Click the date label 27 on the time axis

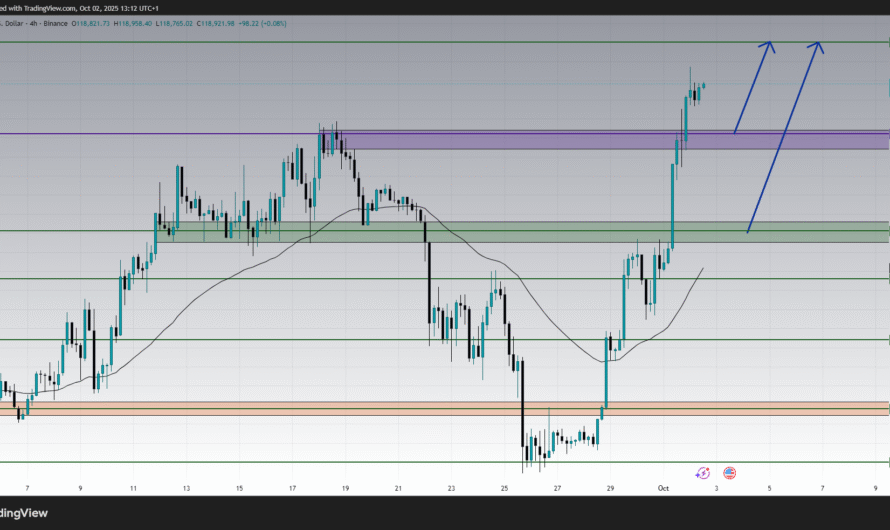(x=557, y=488)
